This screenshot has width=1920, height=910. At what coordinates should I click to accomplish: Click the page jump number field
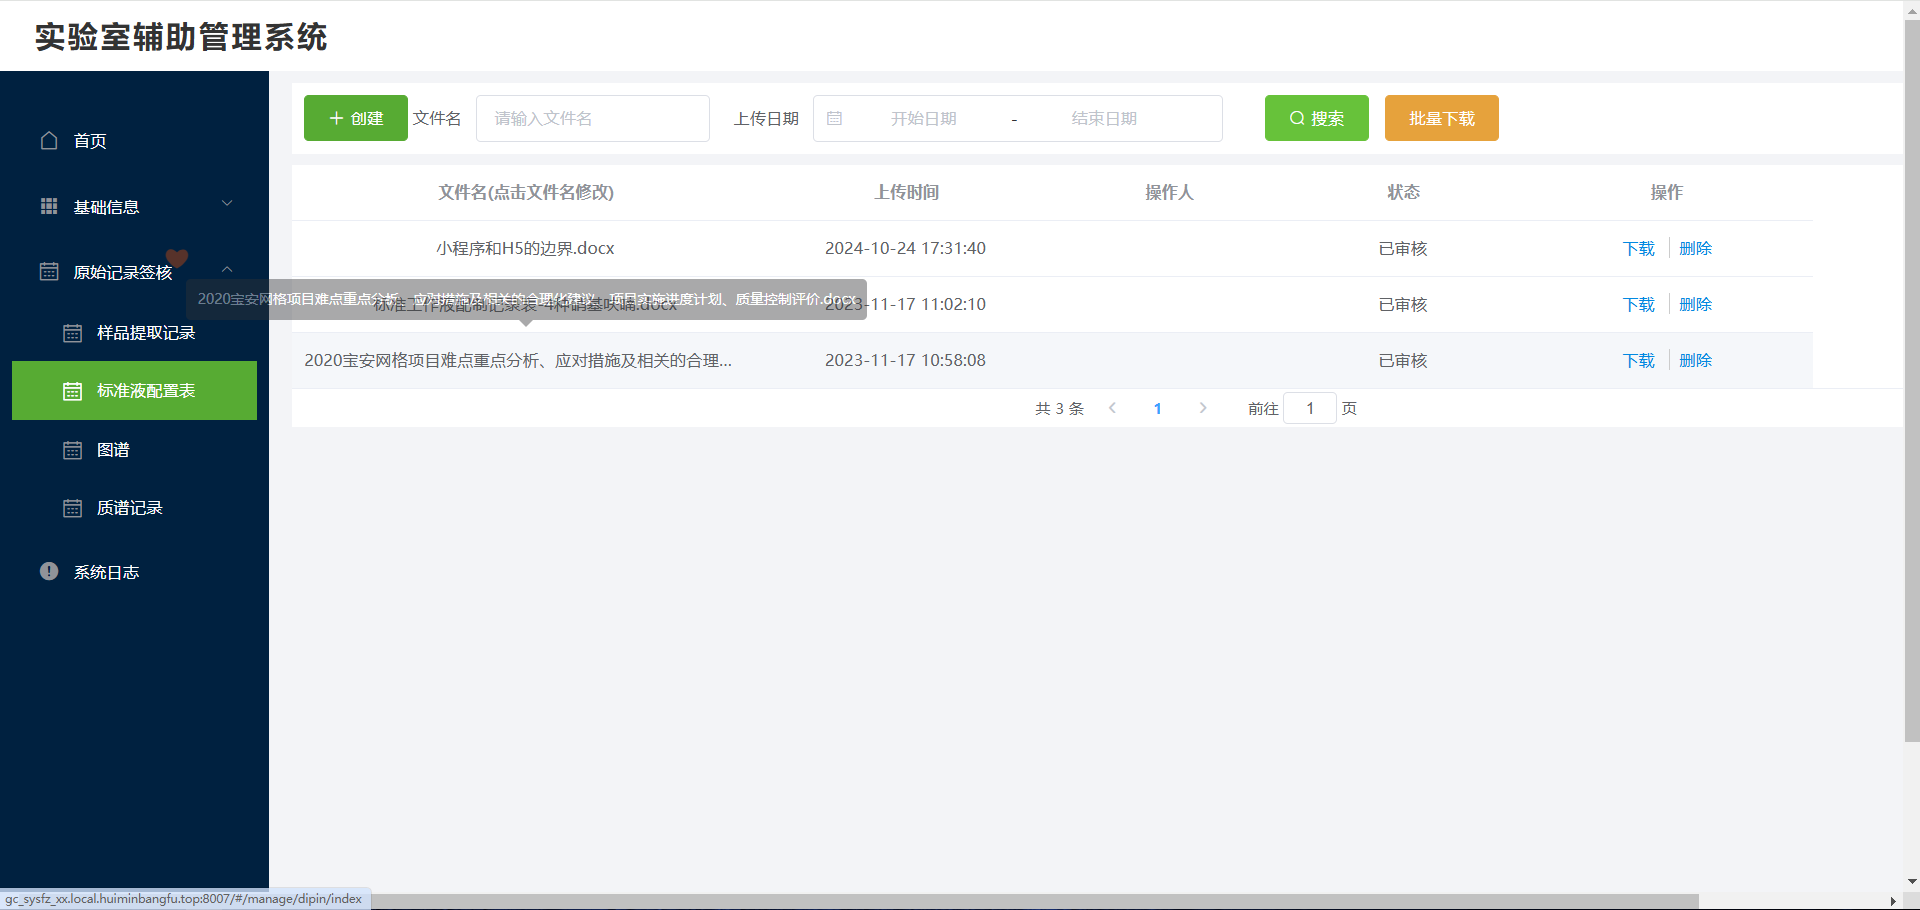tap(1310, 408)
